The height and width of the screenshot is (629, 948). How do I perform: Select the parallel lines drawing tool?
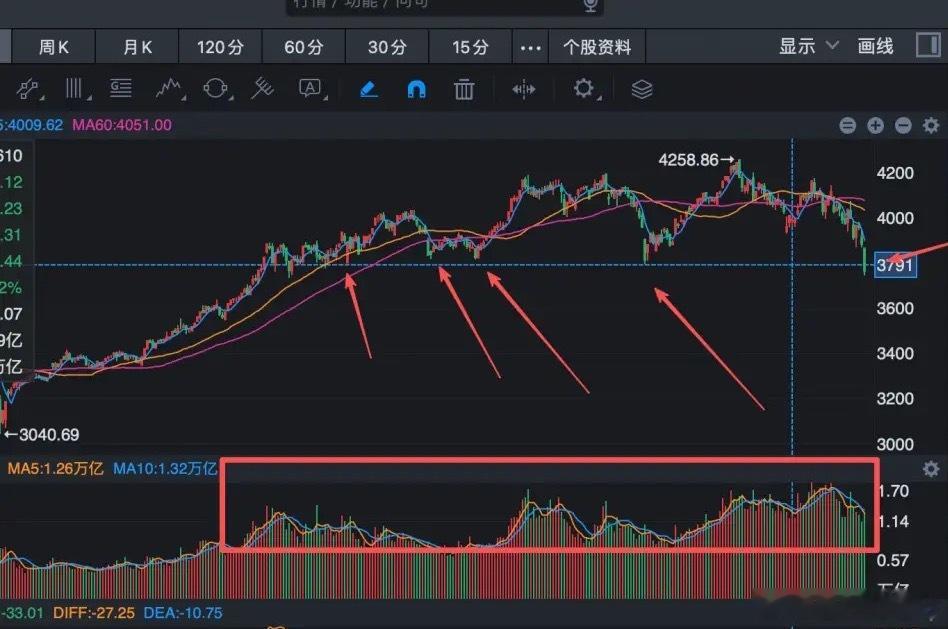[74, 89]
